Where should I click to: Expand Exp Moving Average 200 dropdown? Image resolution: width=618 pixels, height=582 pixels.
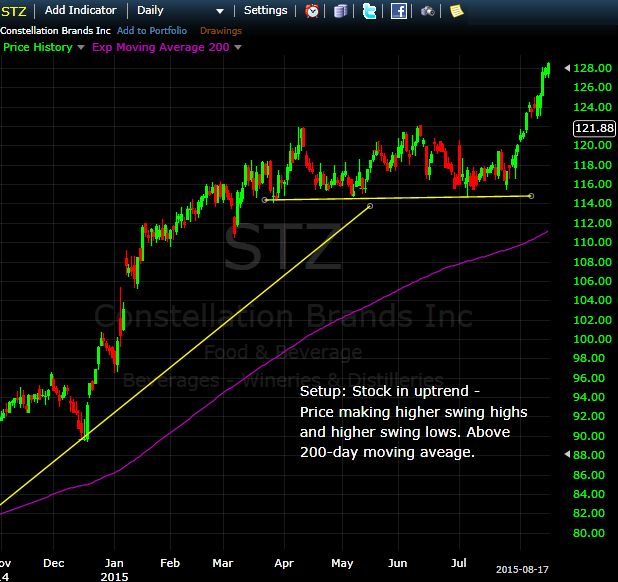point(237,47)
